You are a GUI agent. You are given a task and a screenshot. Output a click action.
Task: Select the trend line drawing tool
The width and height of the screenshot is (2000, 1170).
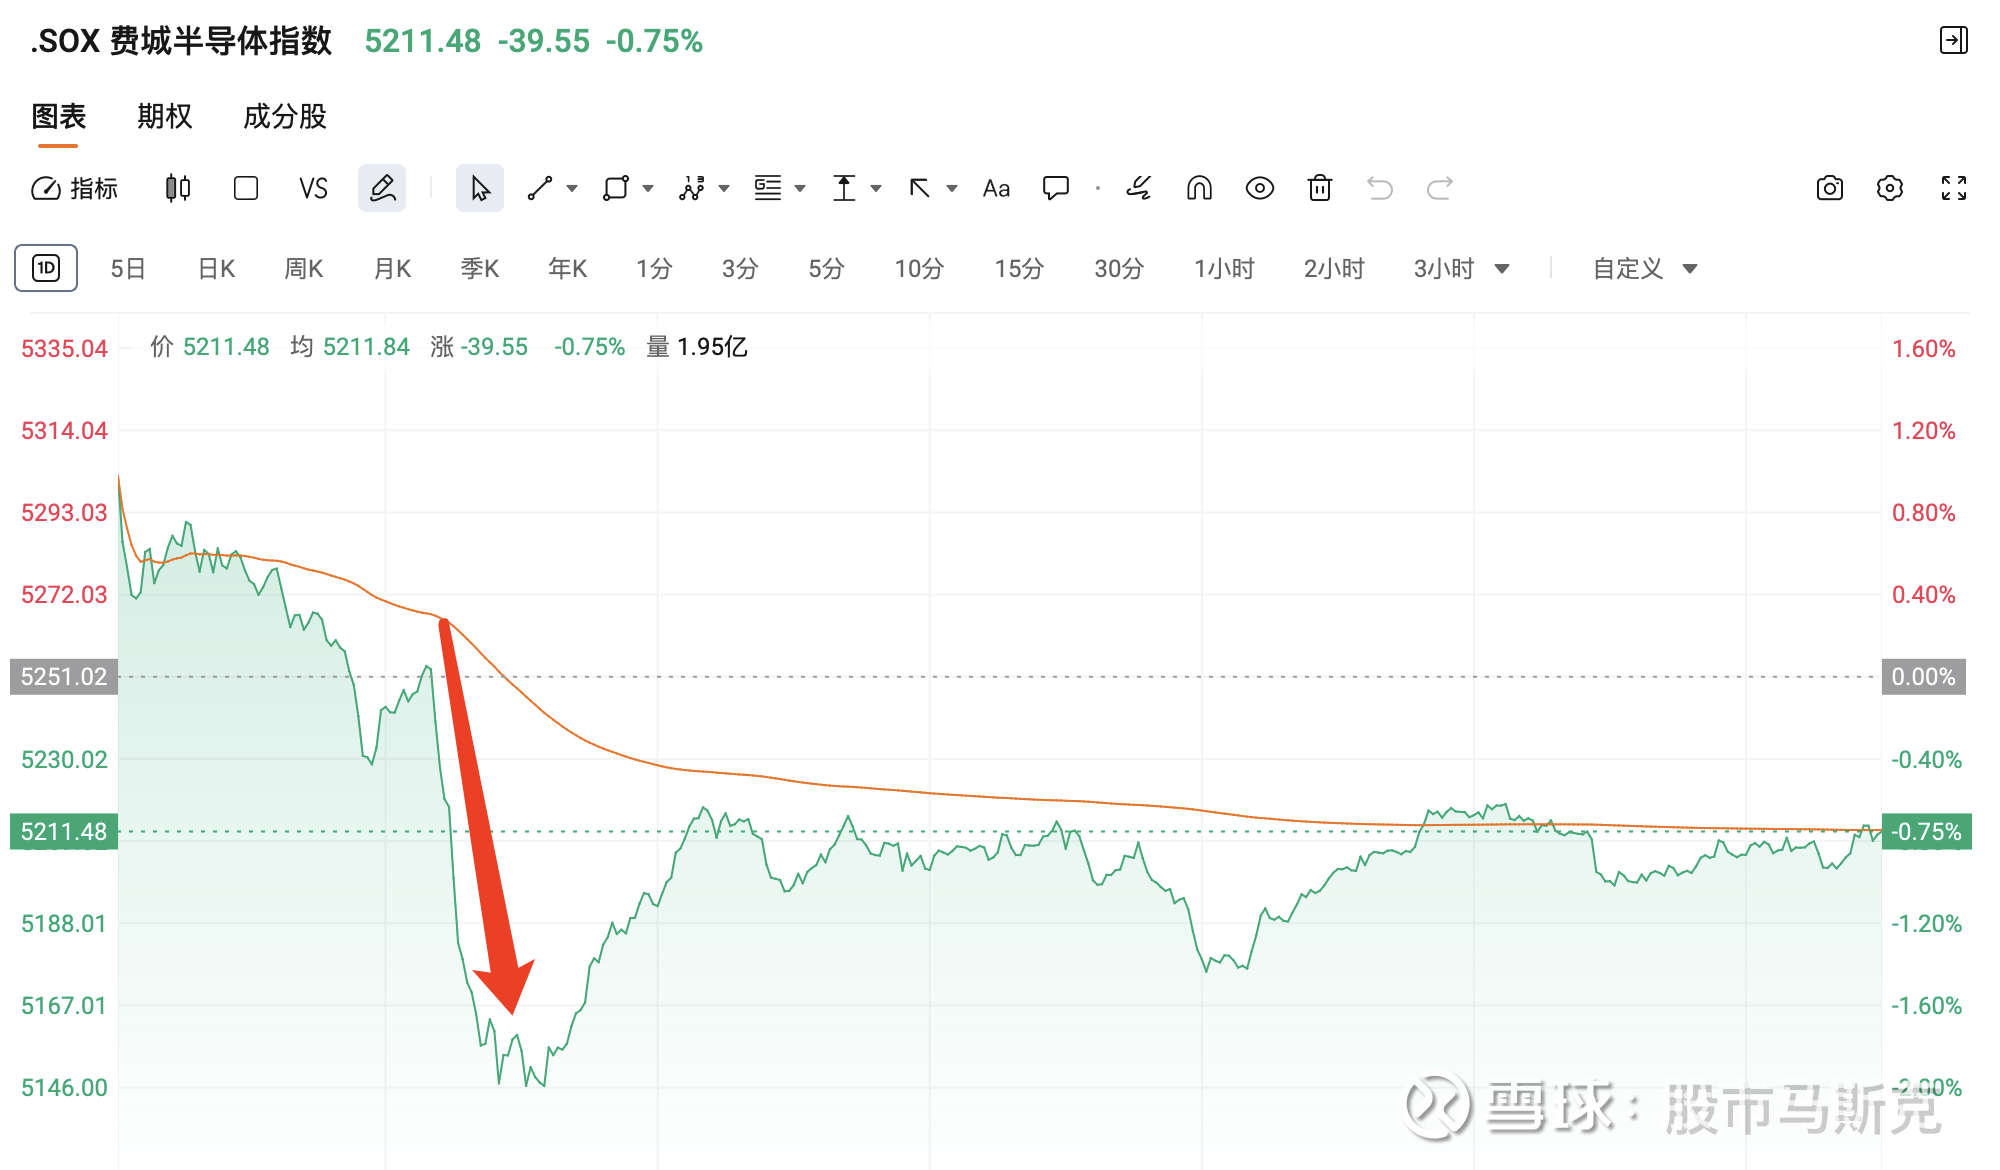[540, 188]
